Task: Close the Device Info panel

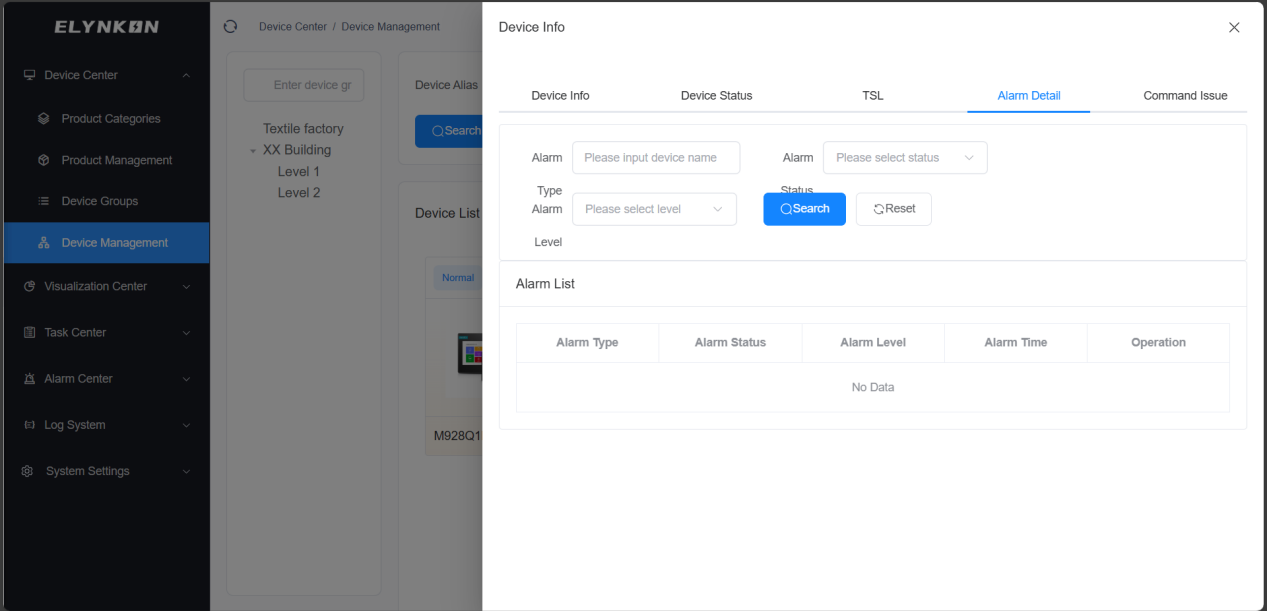Action: tap(1234, 28)
